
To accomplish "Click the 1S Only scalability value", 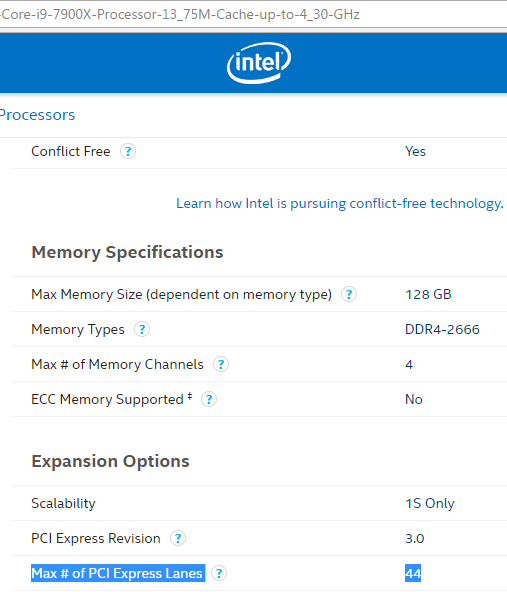I will pos(430,503).
